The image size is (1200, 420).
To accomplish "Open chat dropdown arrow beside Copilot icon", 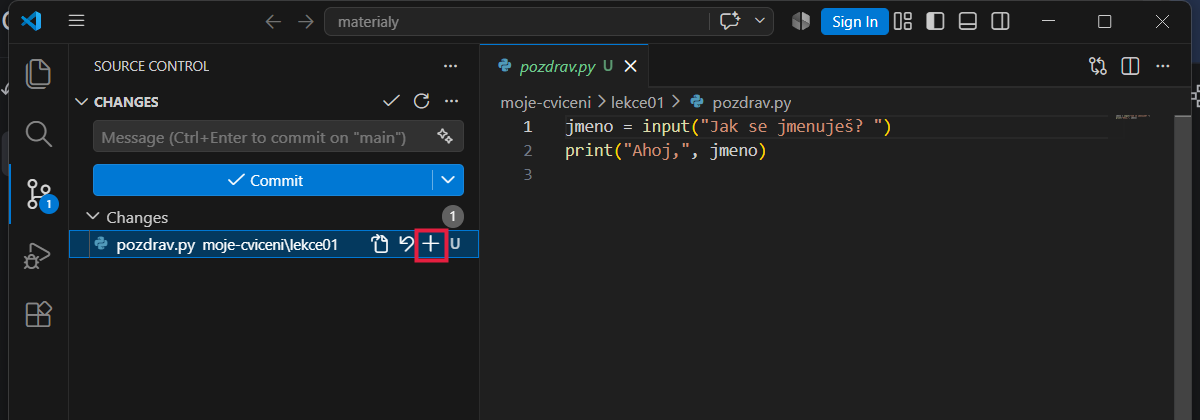I will click(x=761, y=21).
